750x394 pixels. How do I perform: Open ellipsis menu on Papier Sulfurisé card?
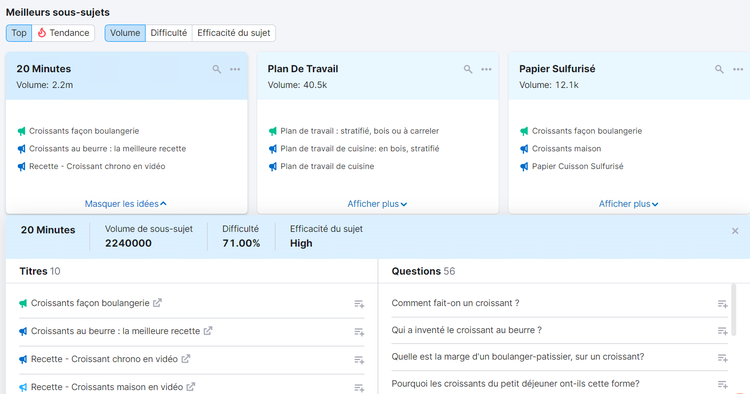[738, 69]
